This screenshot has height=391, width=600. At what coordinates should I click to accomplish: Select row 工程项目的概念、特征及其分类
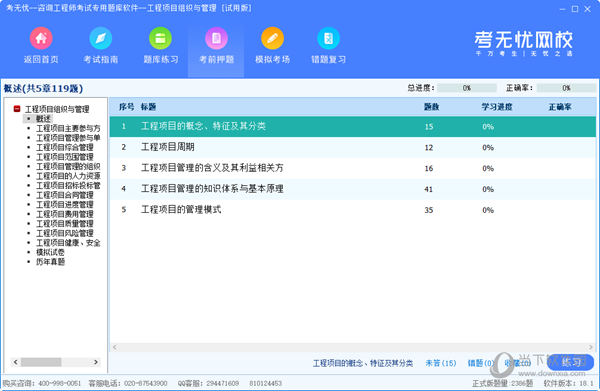coord(353,127)
